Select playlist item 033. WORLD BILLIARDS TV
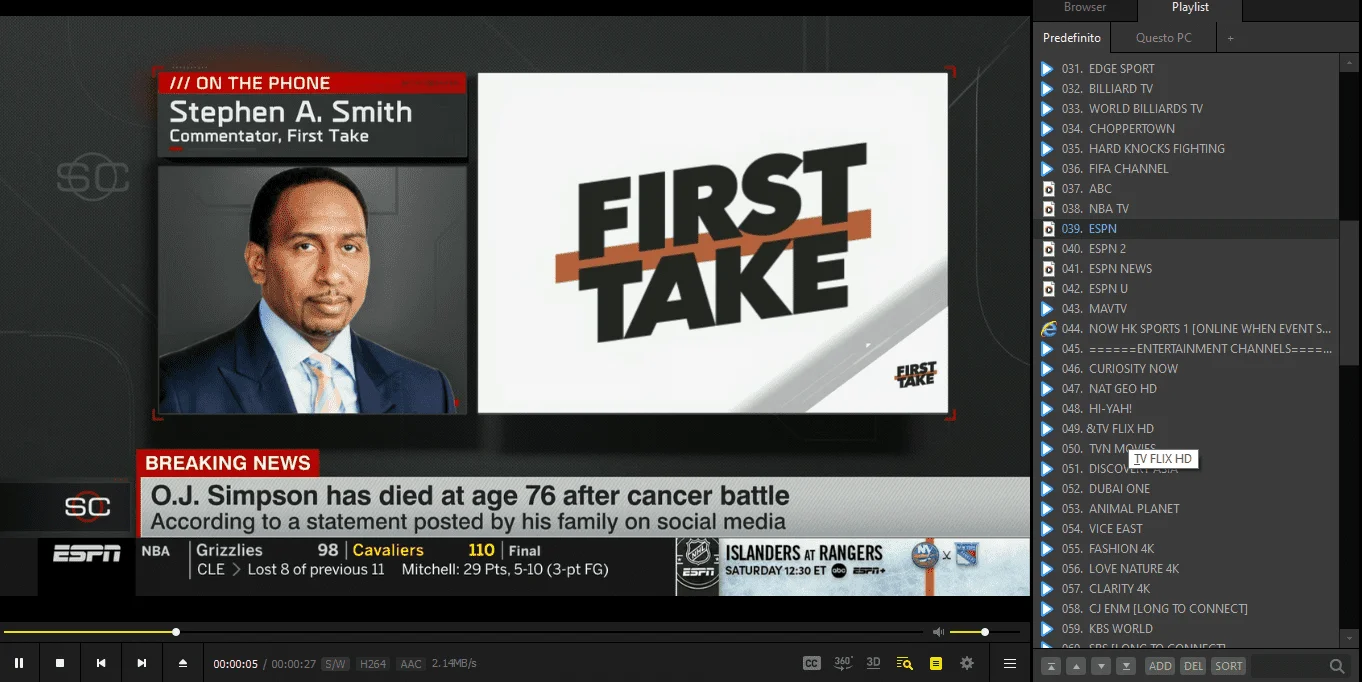 (x=1187, y=109)
